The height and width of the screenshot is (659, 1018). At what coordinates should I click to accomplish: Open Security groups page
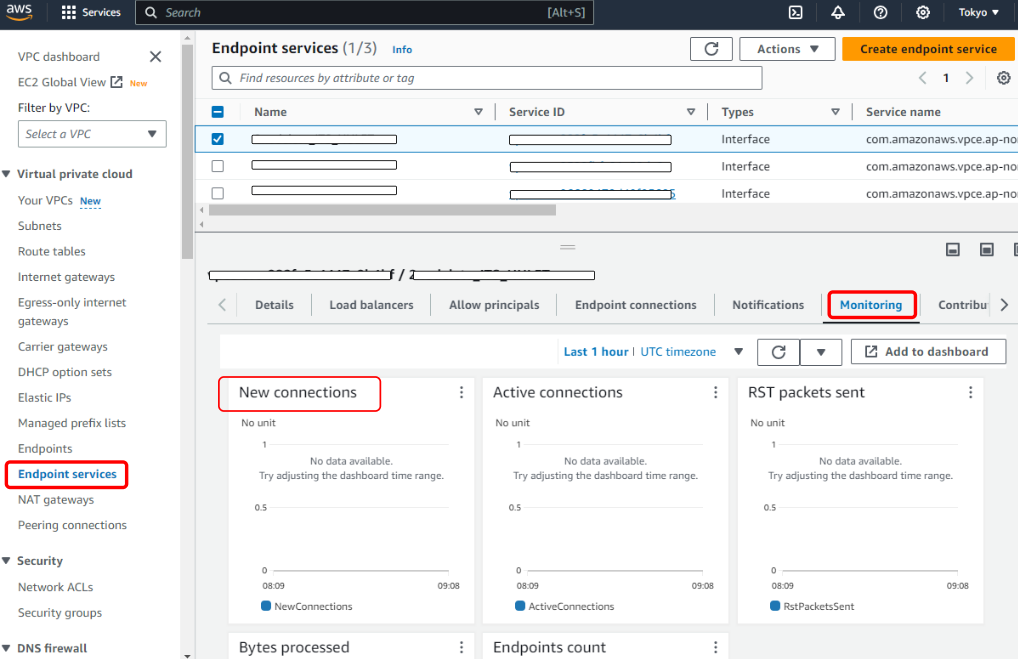(60, 612)
